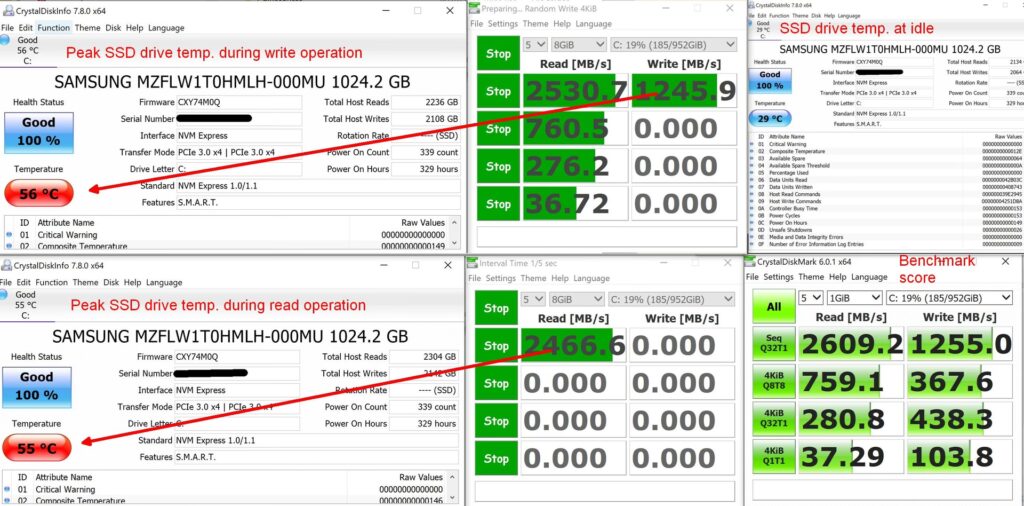Open the 8GiB size dropdown in the Random Write window
Screen dimensions: 1024x506
[580, 45]
